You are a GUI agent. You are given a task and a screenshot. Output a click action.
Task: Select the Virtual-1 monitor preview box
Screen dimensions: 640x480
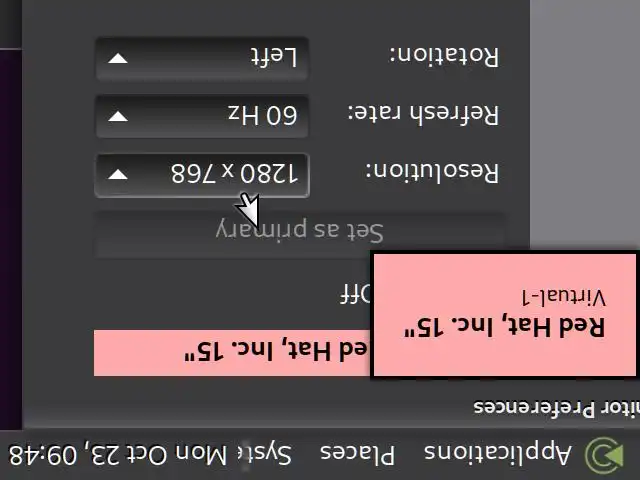(x=505, y=315)
